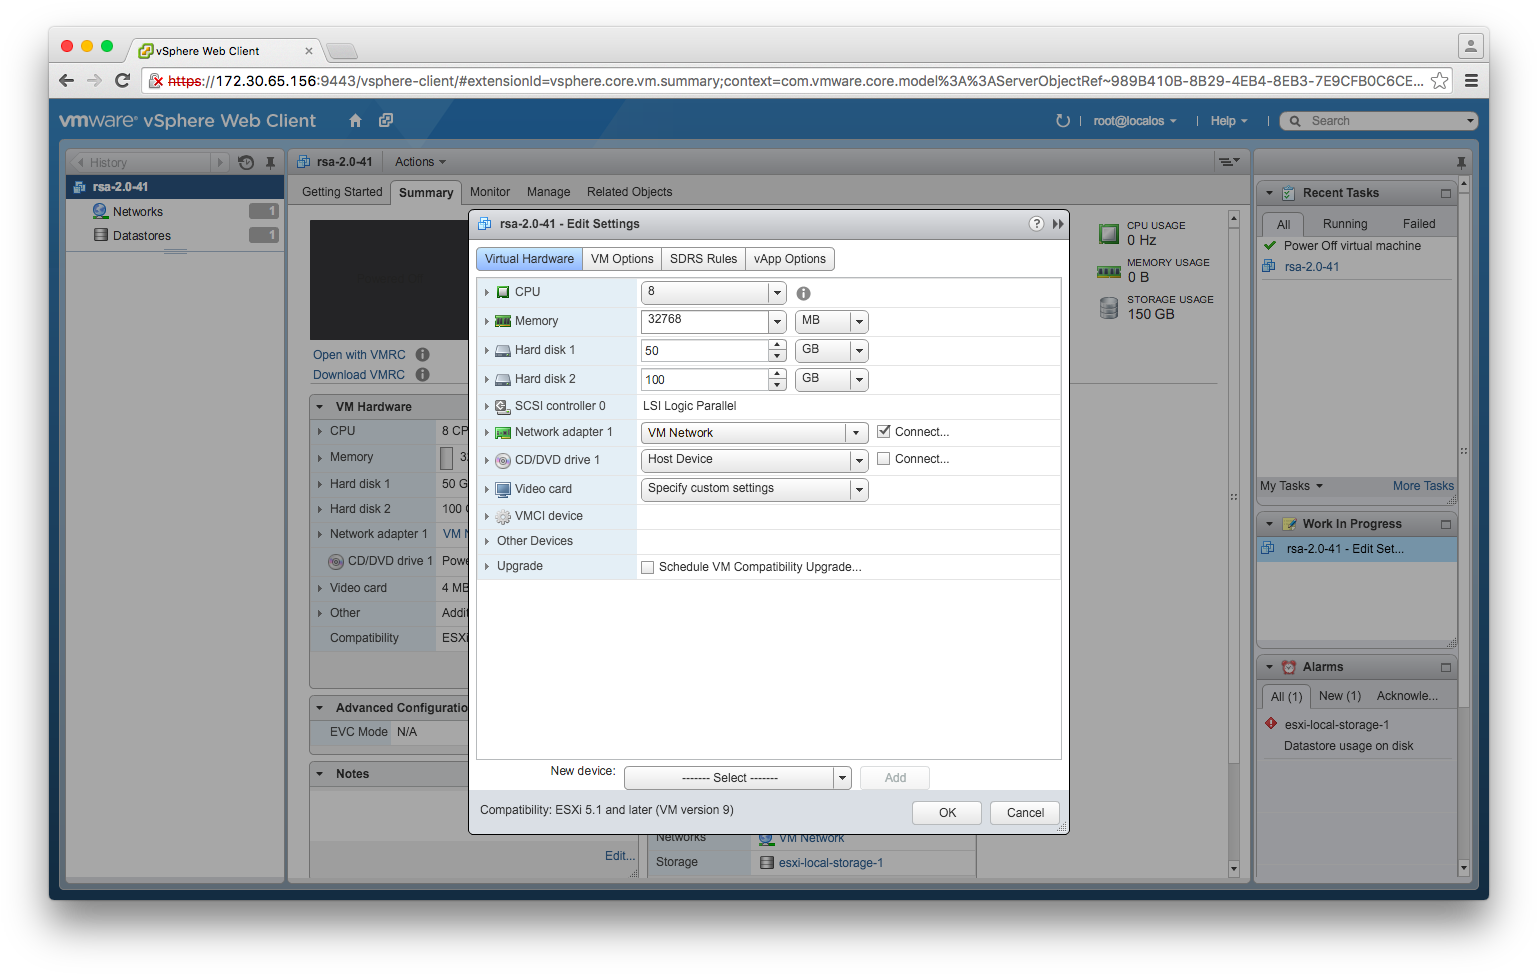Maximize the Work In Progress panel
The height and width of the screenshot is (974, 1537).
pyautogui.click(x=1445, y=524)
